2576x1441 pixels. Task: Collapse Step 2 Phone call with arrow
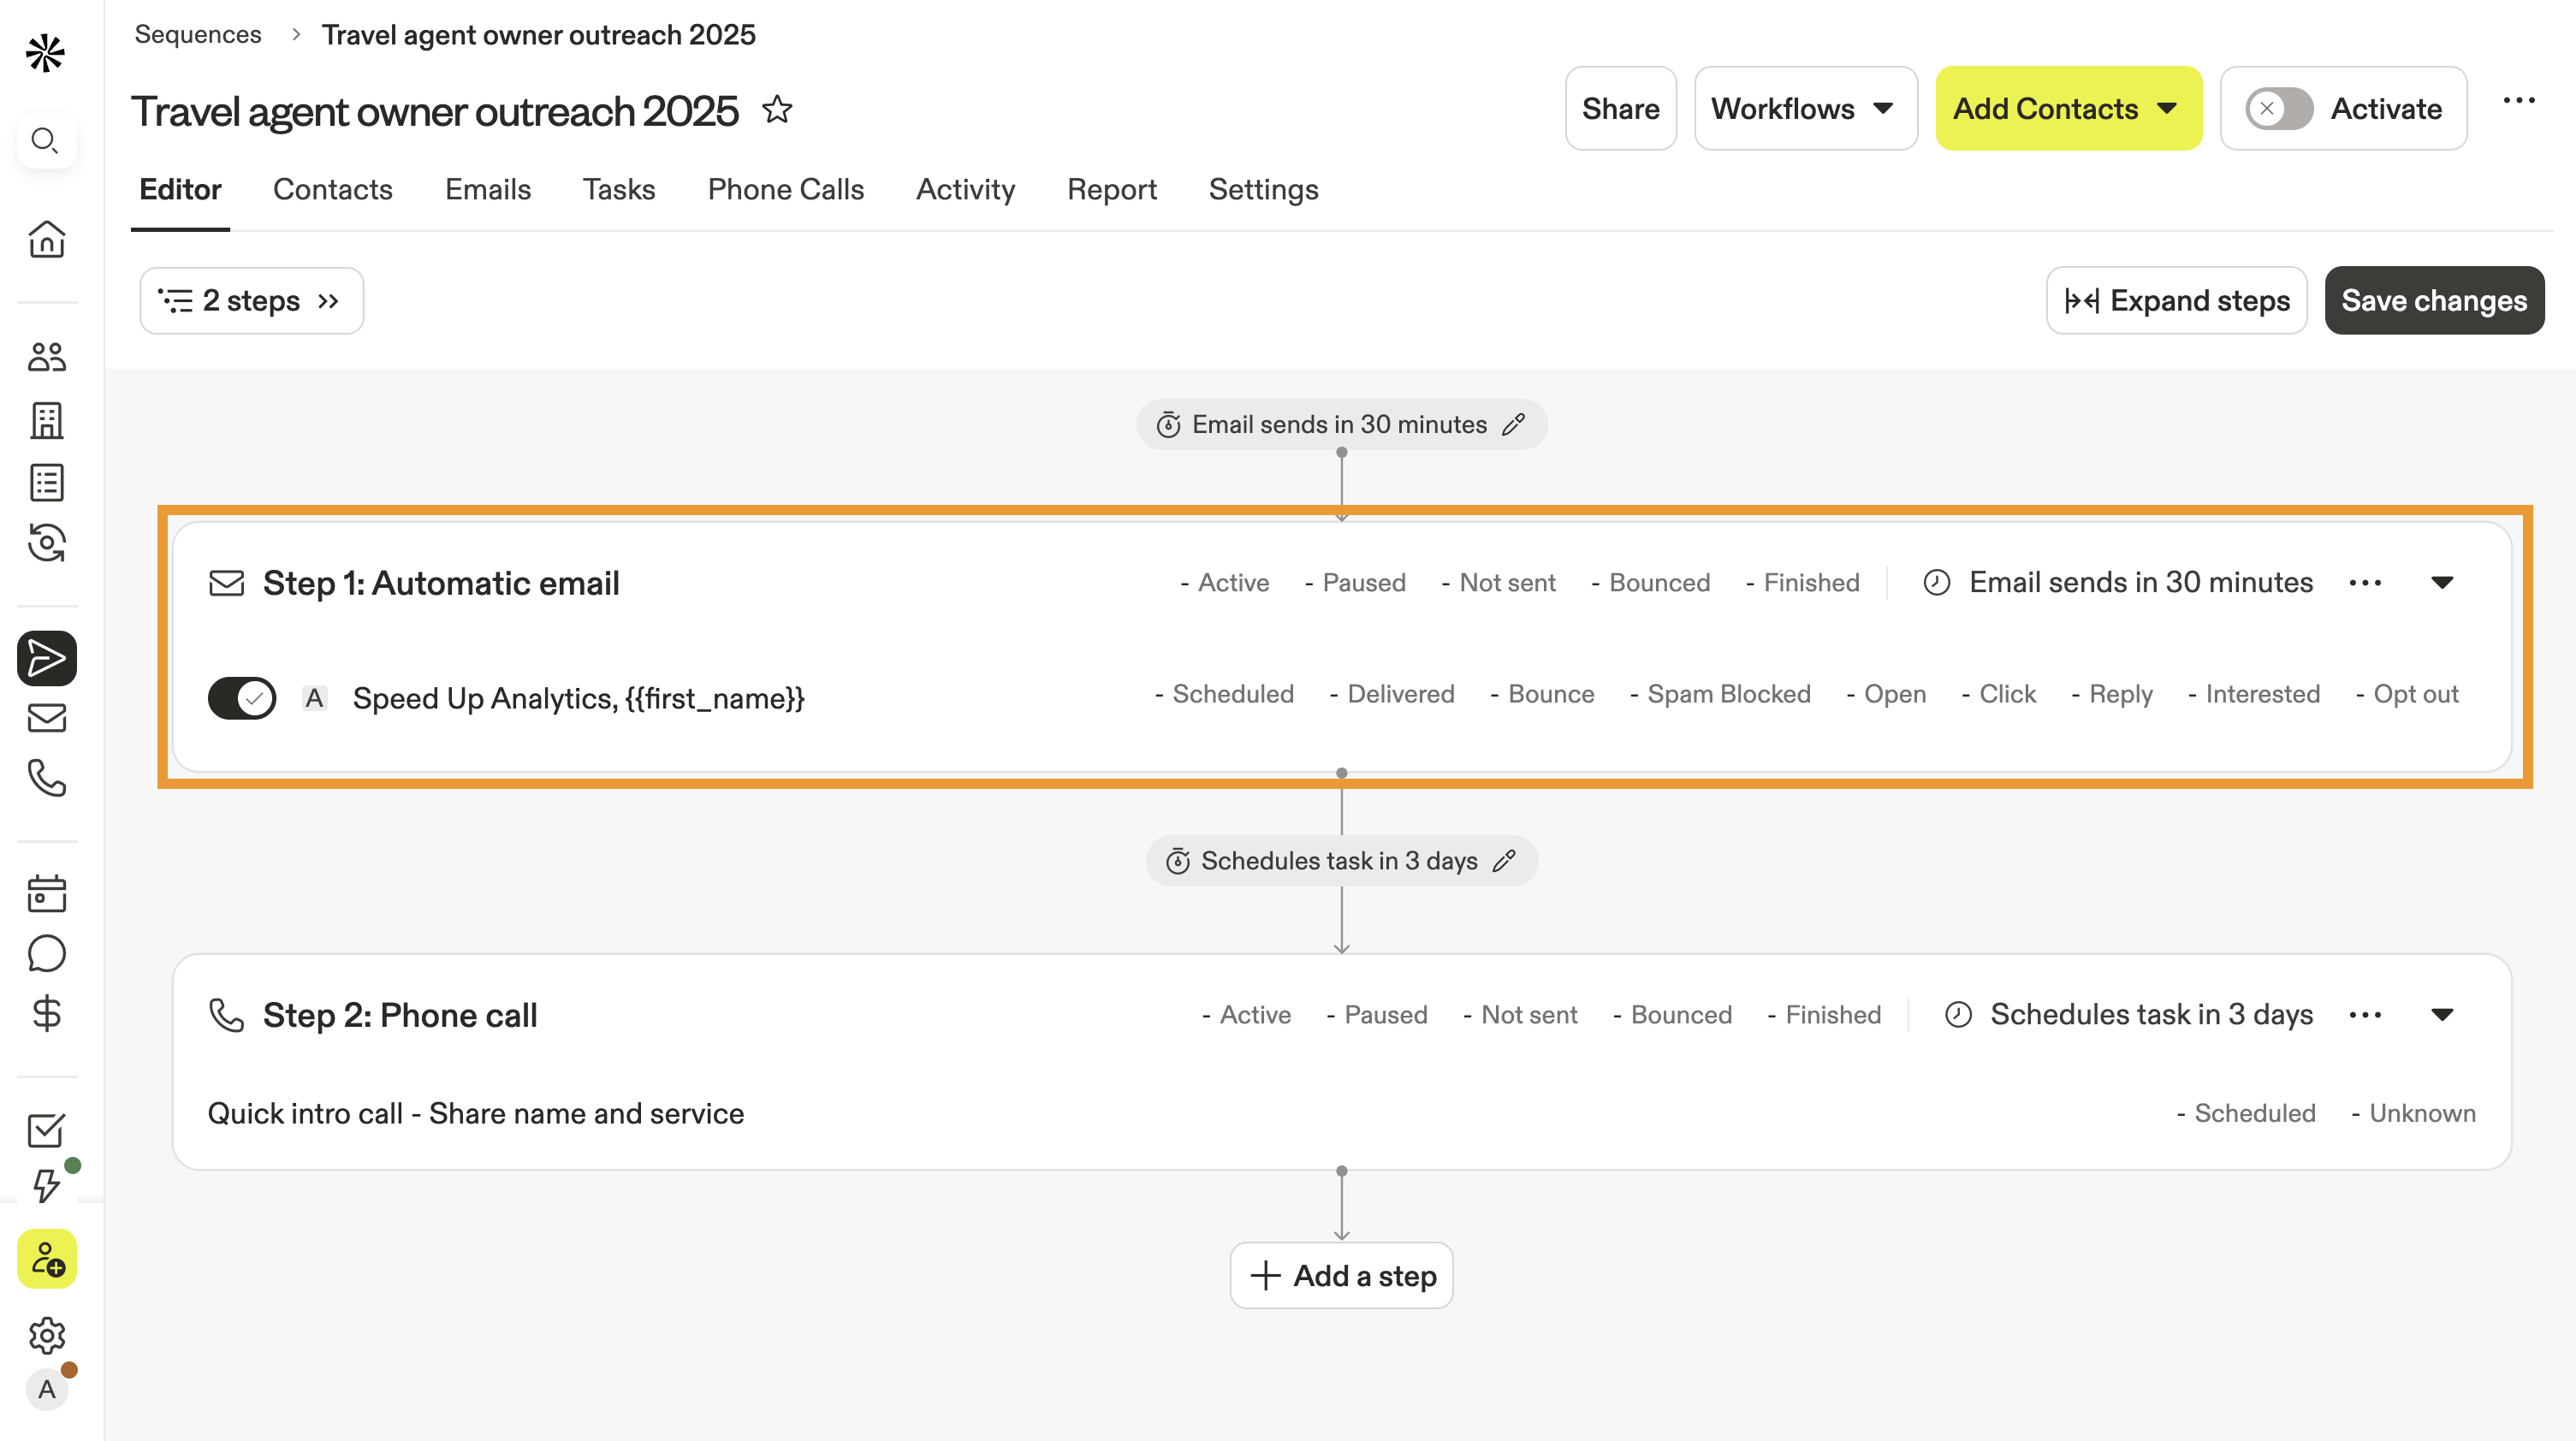tap(2442, 1015)
